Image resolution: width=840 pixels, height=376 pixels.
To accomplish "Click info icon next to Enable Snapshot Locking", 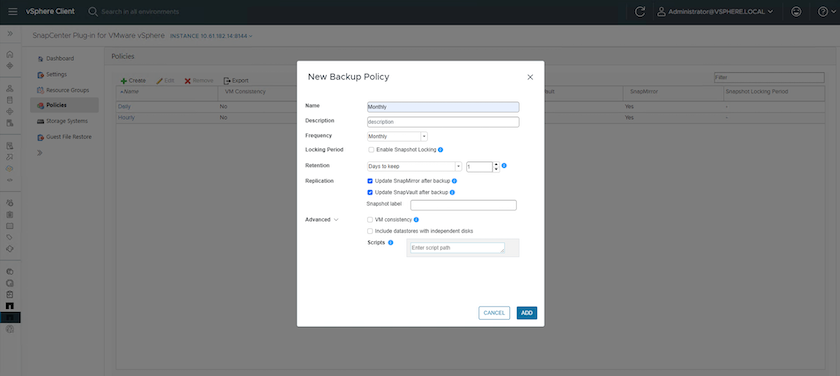I will tap(440, 150).
